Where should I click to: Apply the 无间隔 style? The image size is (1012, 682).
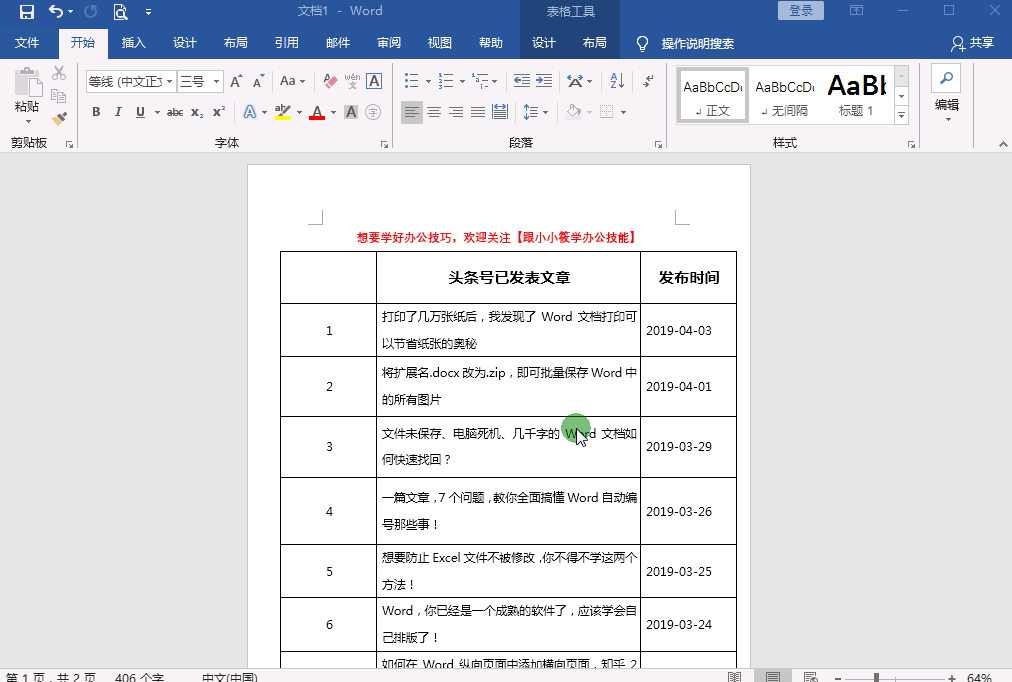point(784,95)
